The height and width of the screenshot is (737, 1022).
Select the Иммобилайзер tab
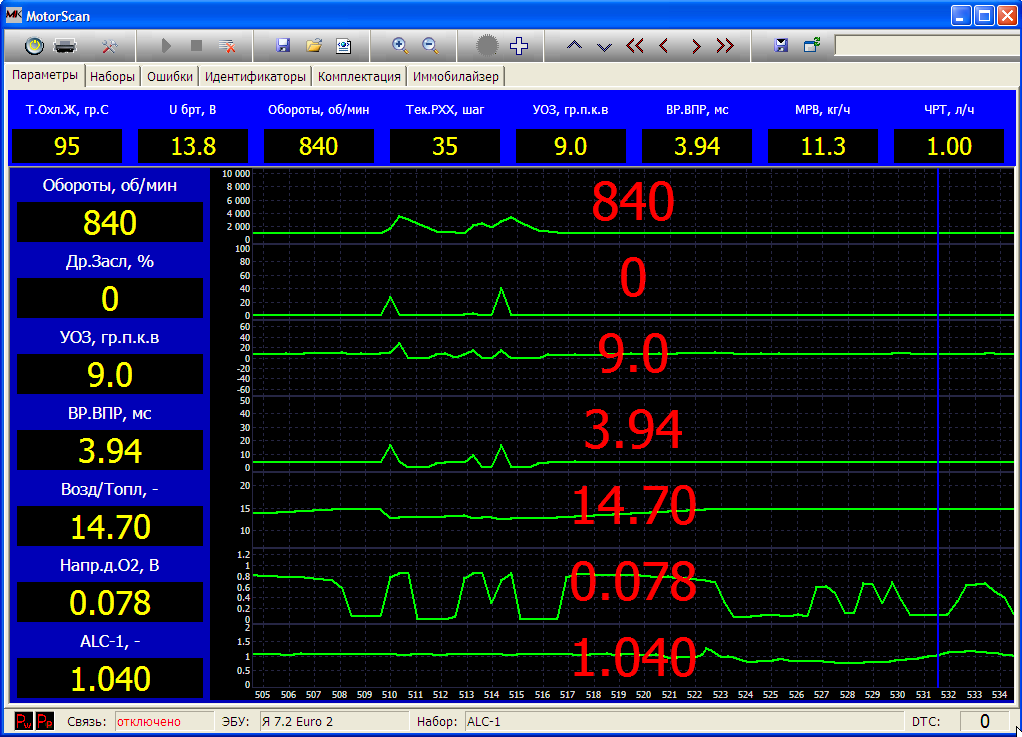click(456, 76)
